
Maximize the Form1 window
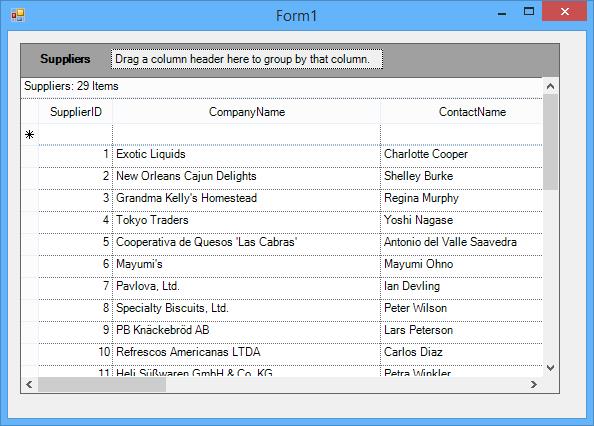coord(529,11)
